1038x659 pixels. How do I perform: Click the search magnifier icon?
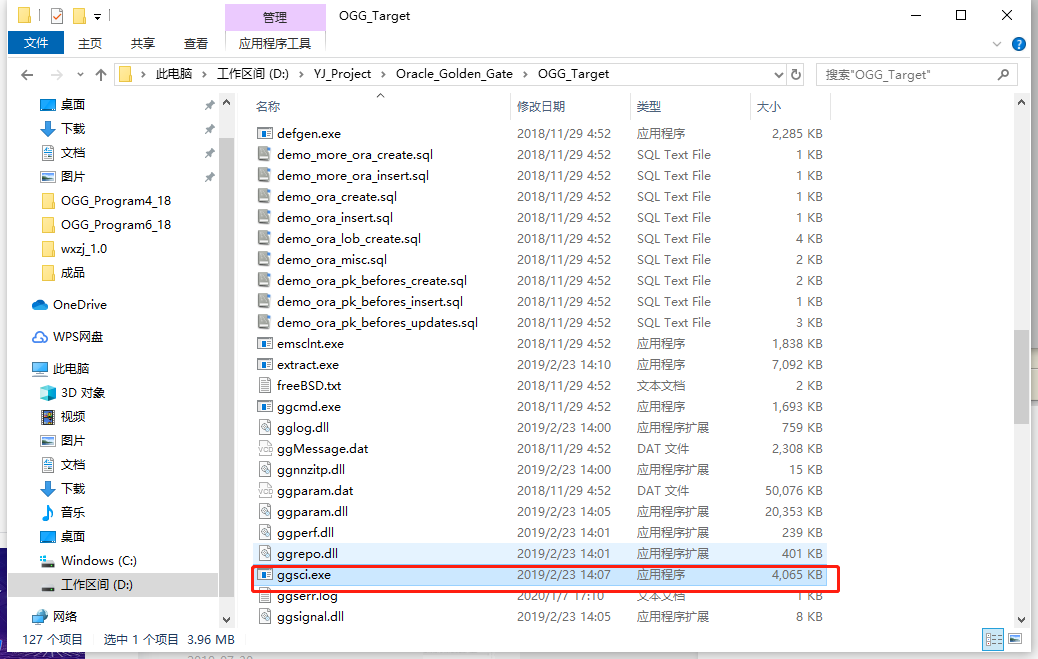1003,75
